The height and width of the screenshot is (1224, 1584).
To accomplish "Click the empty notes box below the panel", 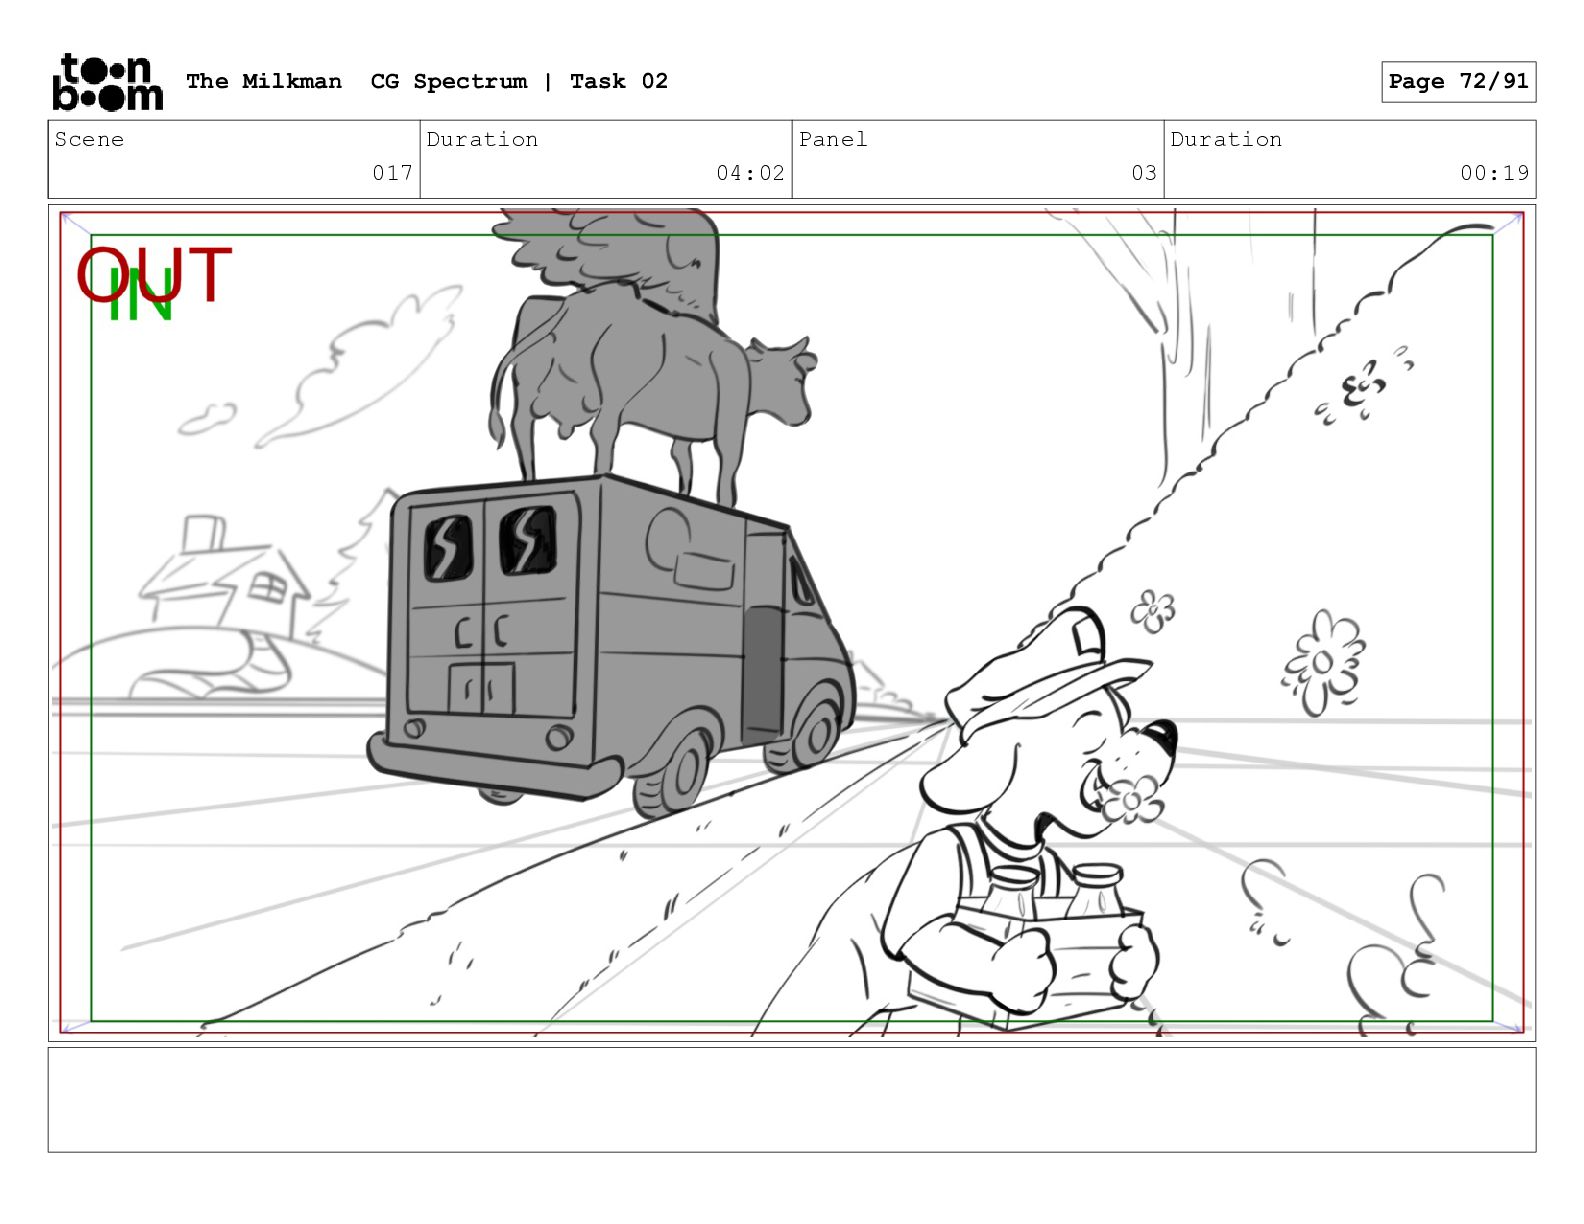I will [792, 1100].
